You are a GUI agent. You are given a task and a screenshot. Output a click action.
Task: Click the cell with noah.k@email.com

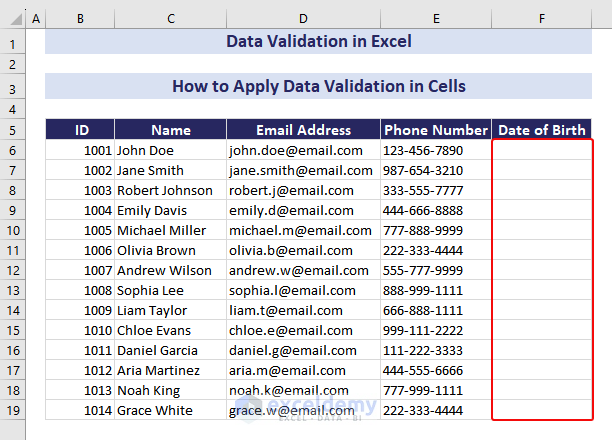(x=303, y=390)
